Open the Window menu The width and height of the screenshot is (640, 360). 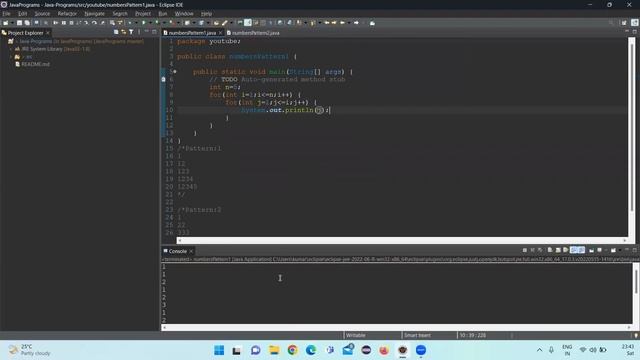184,13
